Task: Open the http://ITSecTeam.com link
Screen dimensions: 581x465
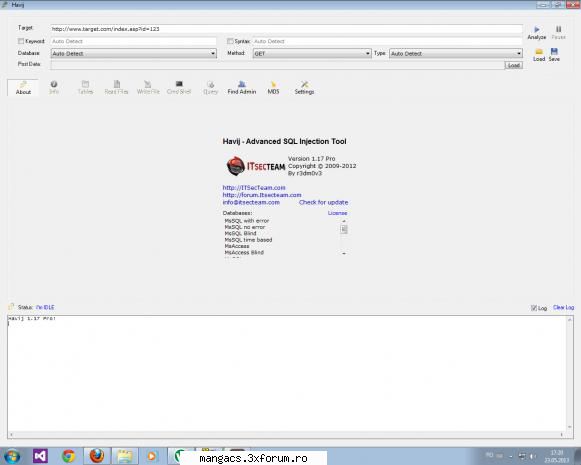Action: click(254, 188)
